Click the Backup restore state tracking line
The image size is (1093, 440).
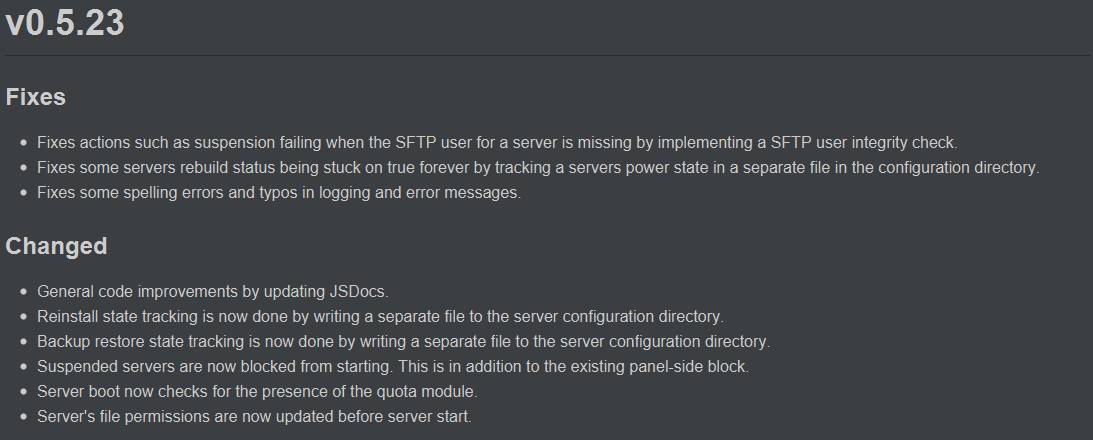(403, 341)
